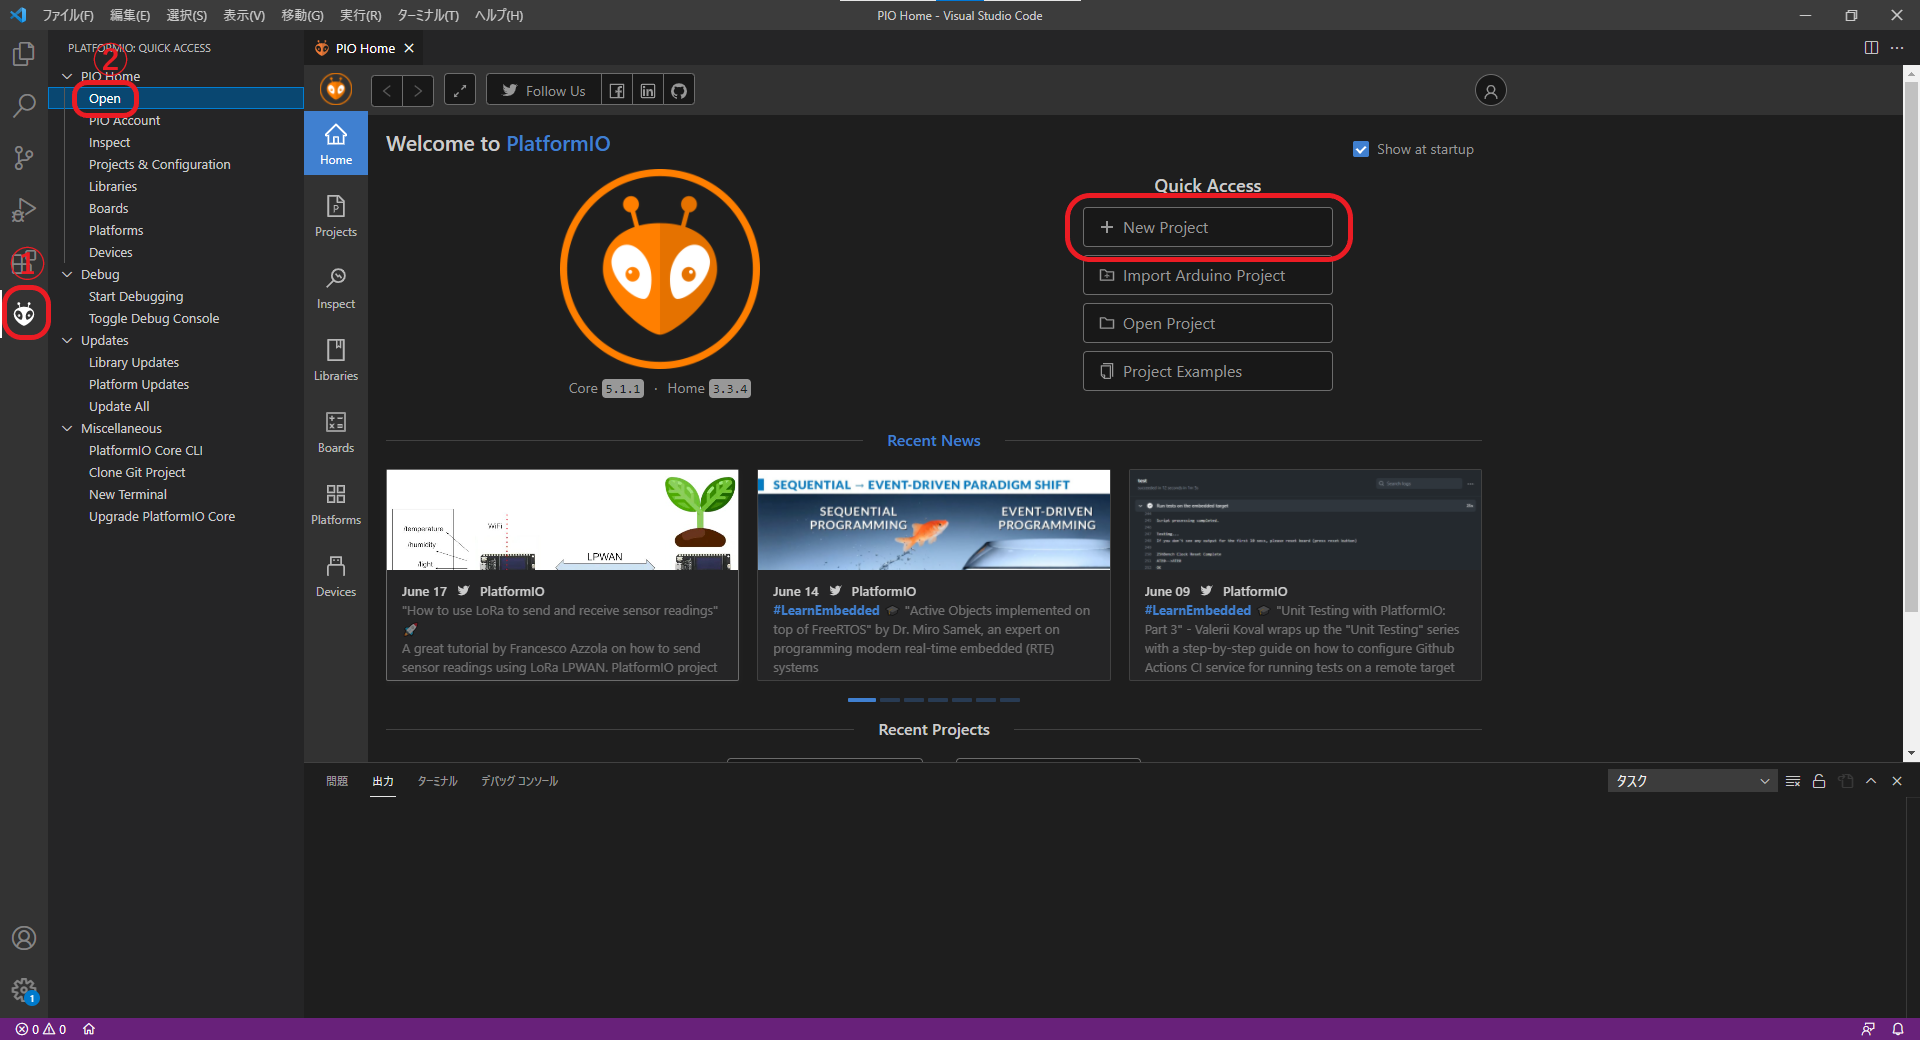
Task: Click the PIO account profile icon
Action: pyautogui.click(x=1490, y=91)
